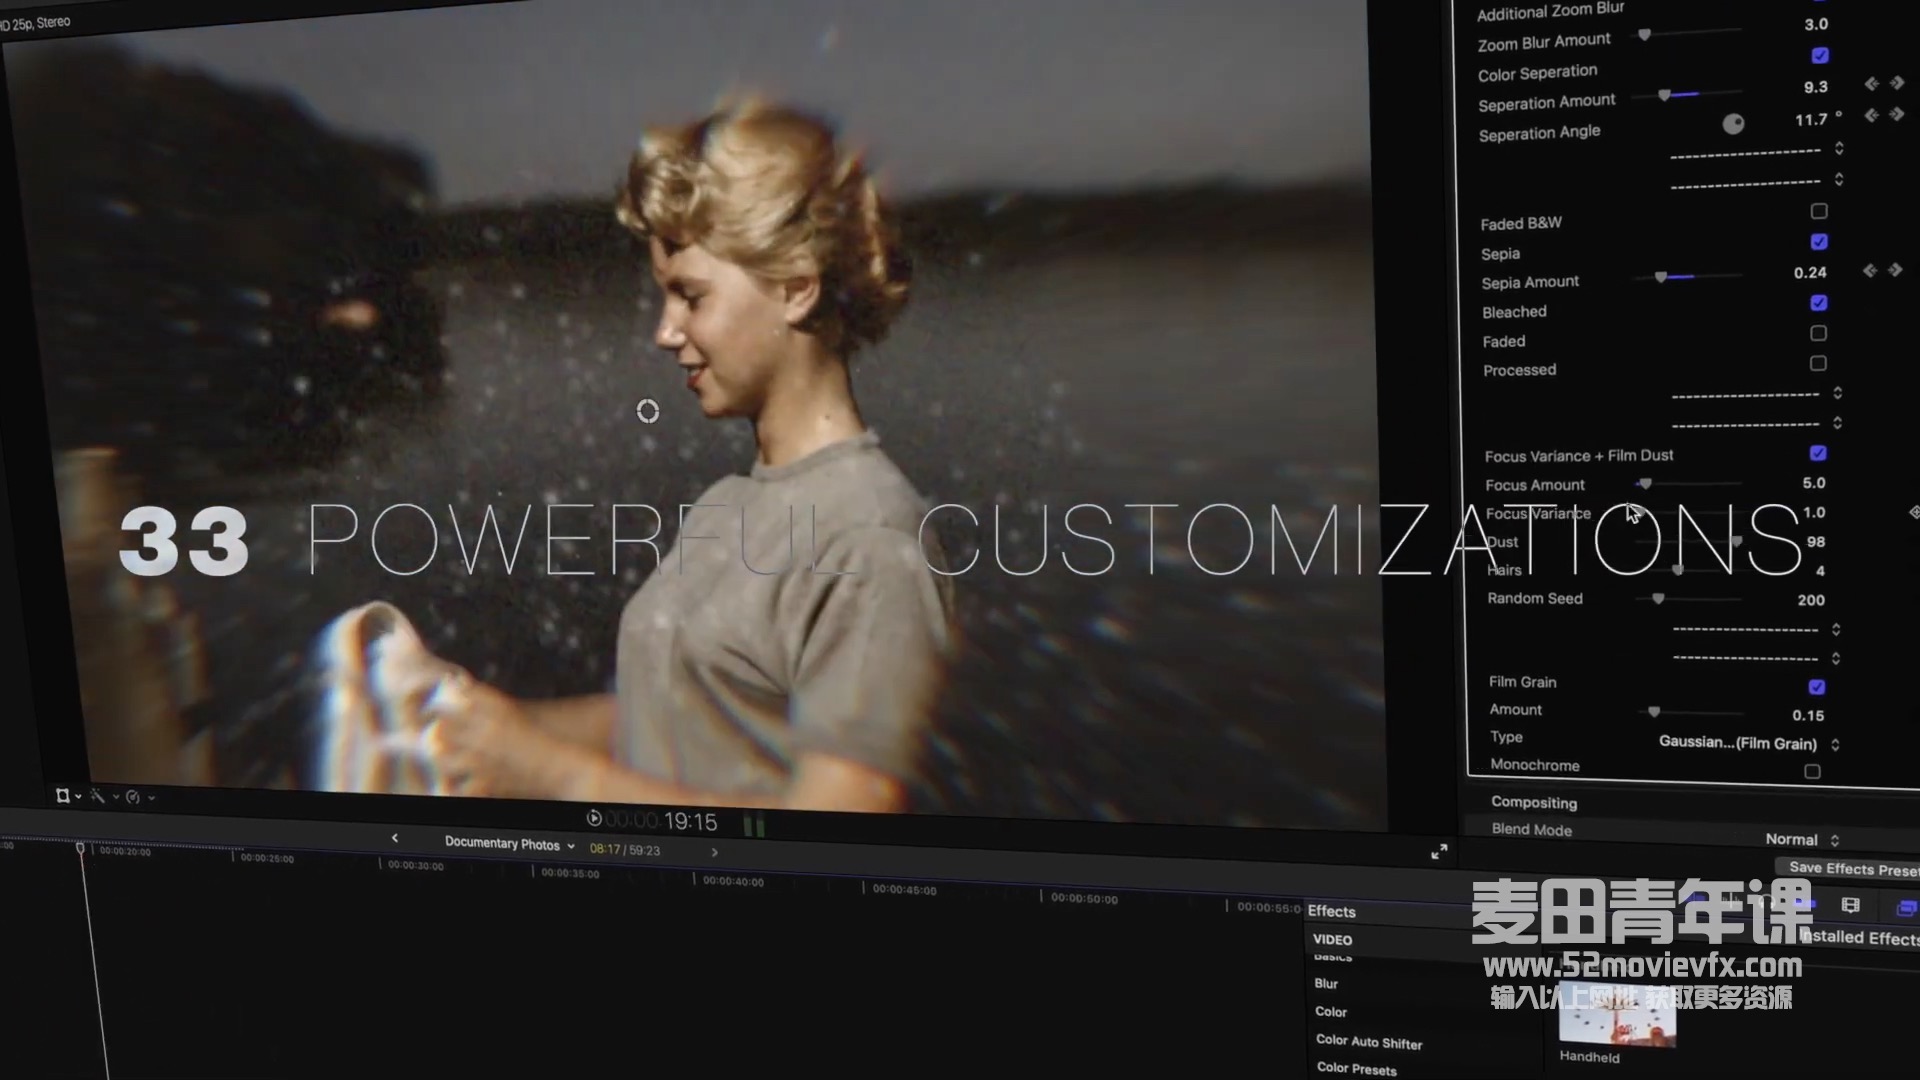
Task: Click the circular on-screen control in viewer
Action: point(648,411)
